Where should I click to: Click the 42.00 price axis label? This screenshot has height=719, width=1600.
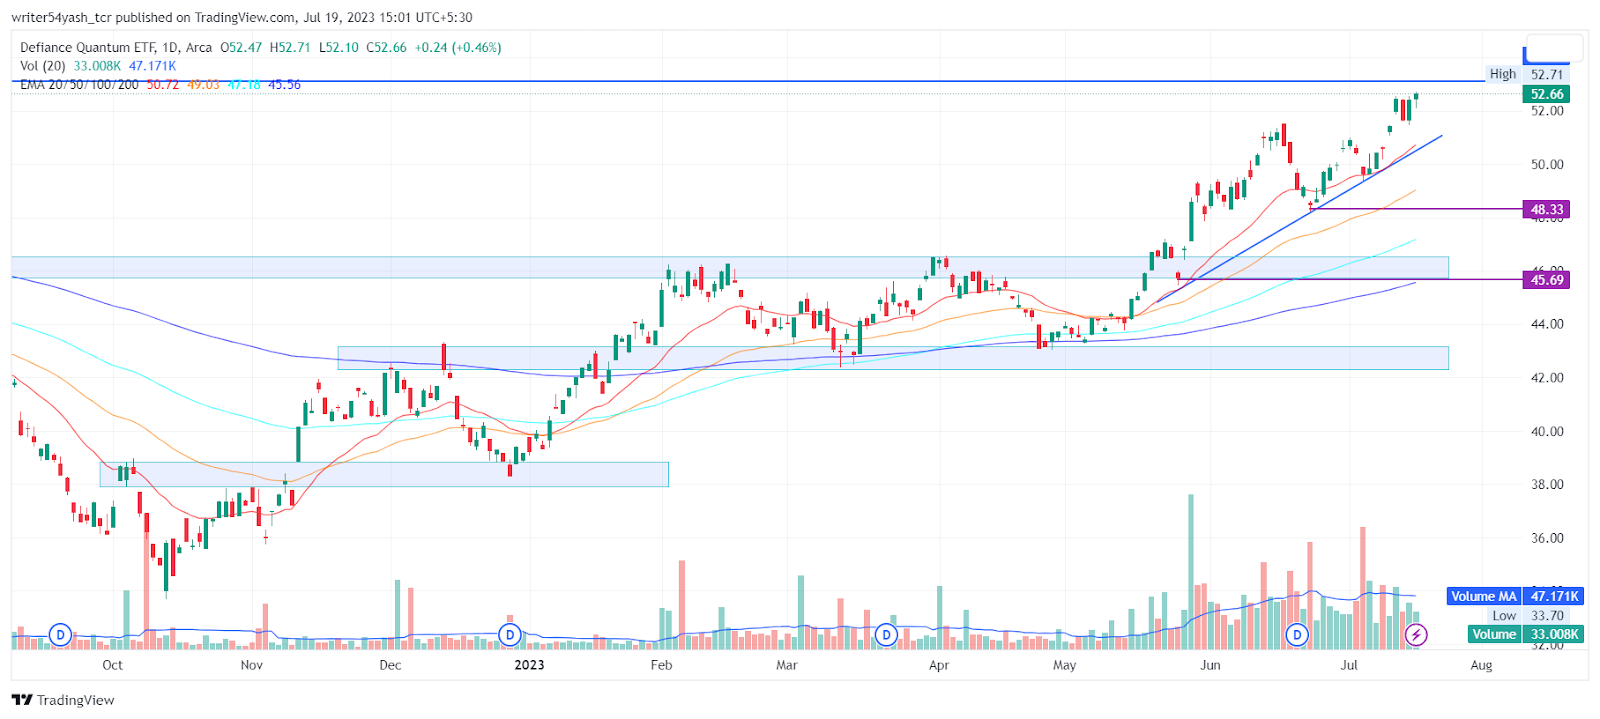(x=1547, y=378)
